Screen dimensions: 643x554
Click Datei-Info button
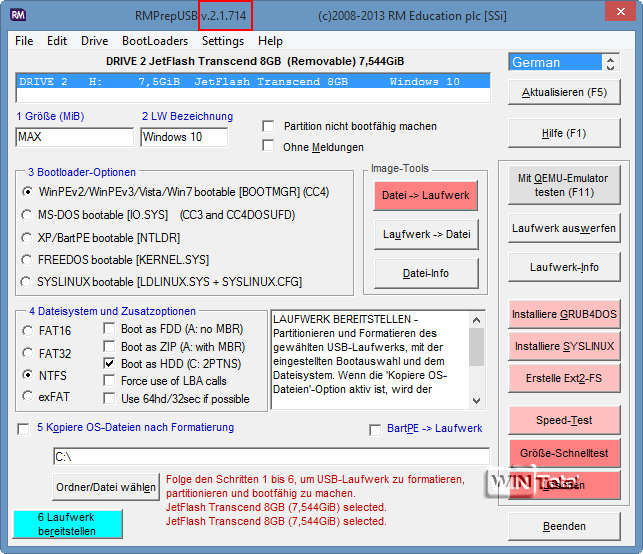[426, 273]
